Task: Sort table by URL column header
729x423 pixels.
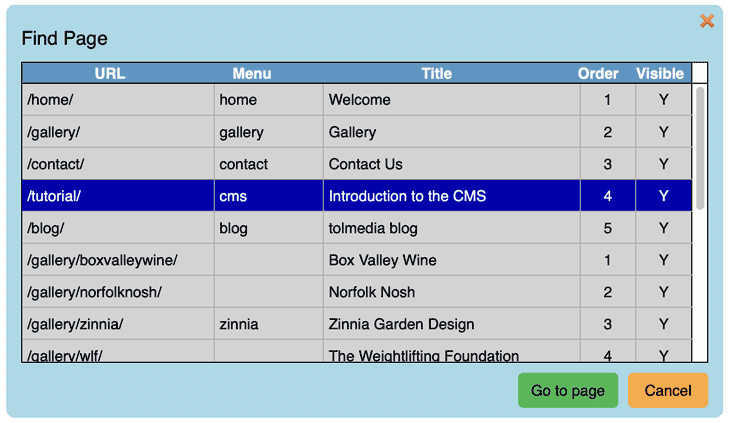Action: click(x=110, y=73)
